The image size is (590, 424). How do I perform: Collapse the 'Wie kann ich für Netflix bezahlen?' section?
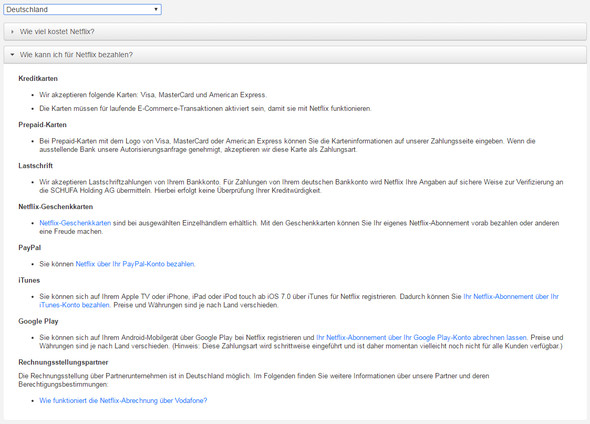tap(295, 55)
